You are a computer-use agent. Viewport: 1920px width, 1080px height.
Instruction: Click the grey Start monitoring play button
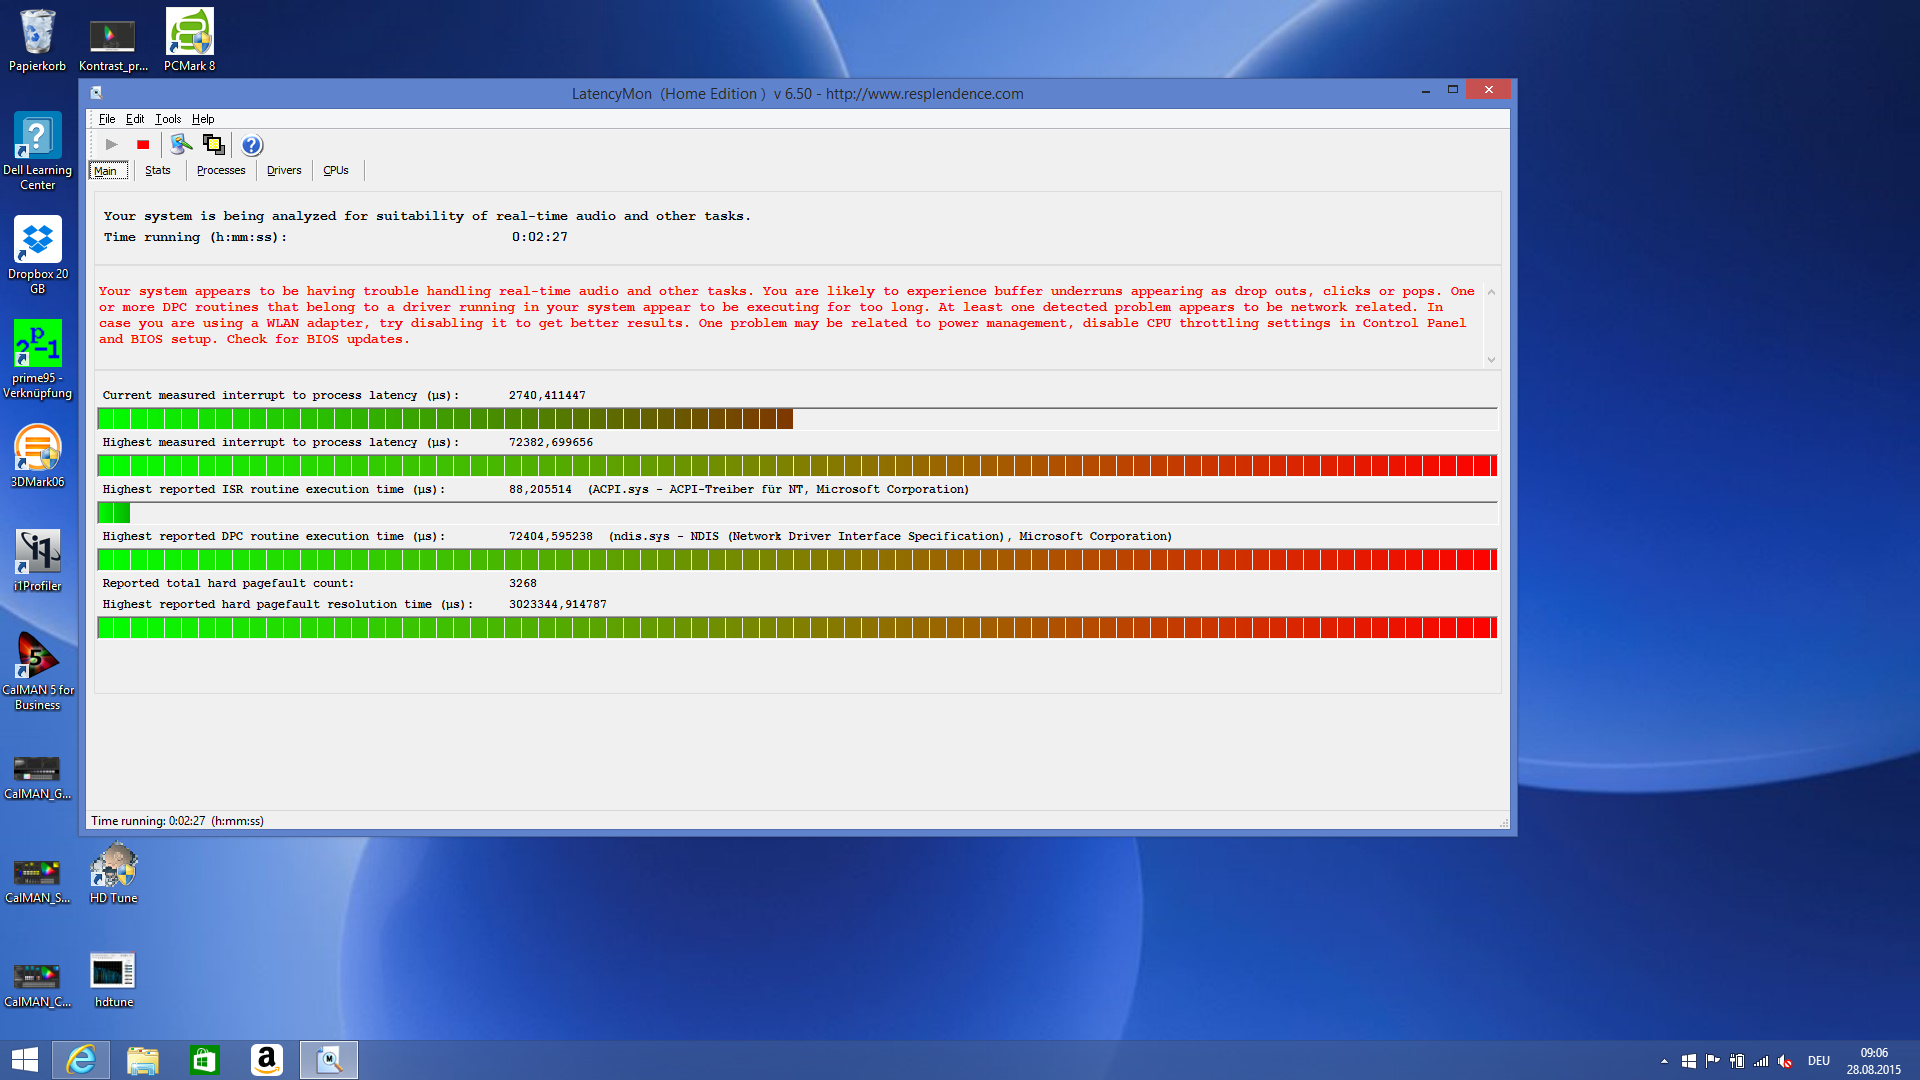111,145
